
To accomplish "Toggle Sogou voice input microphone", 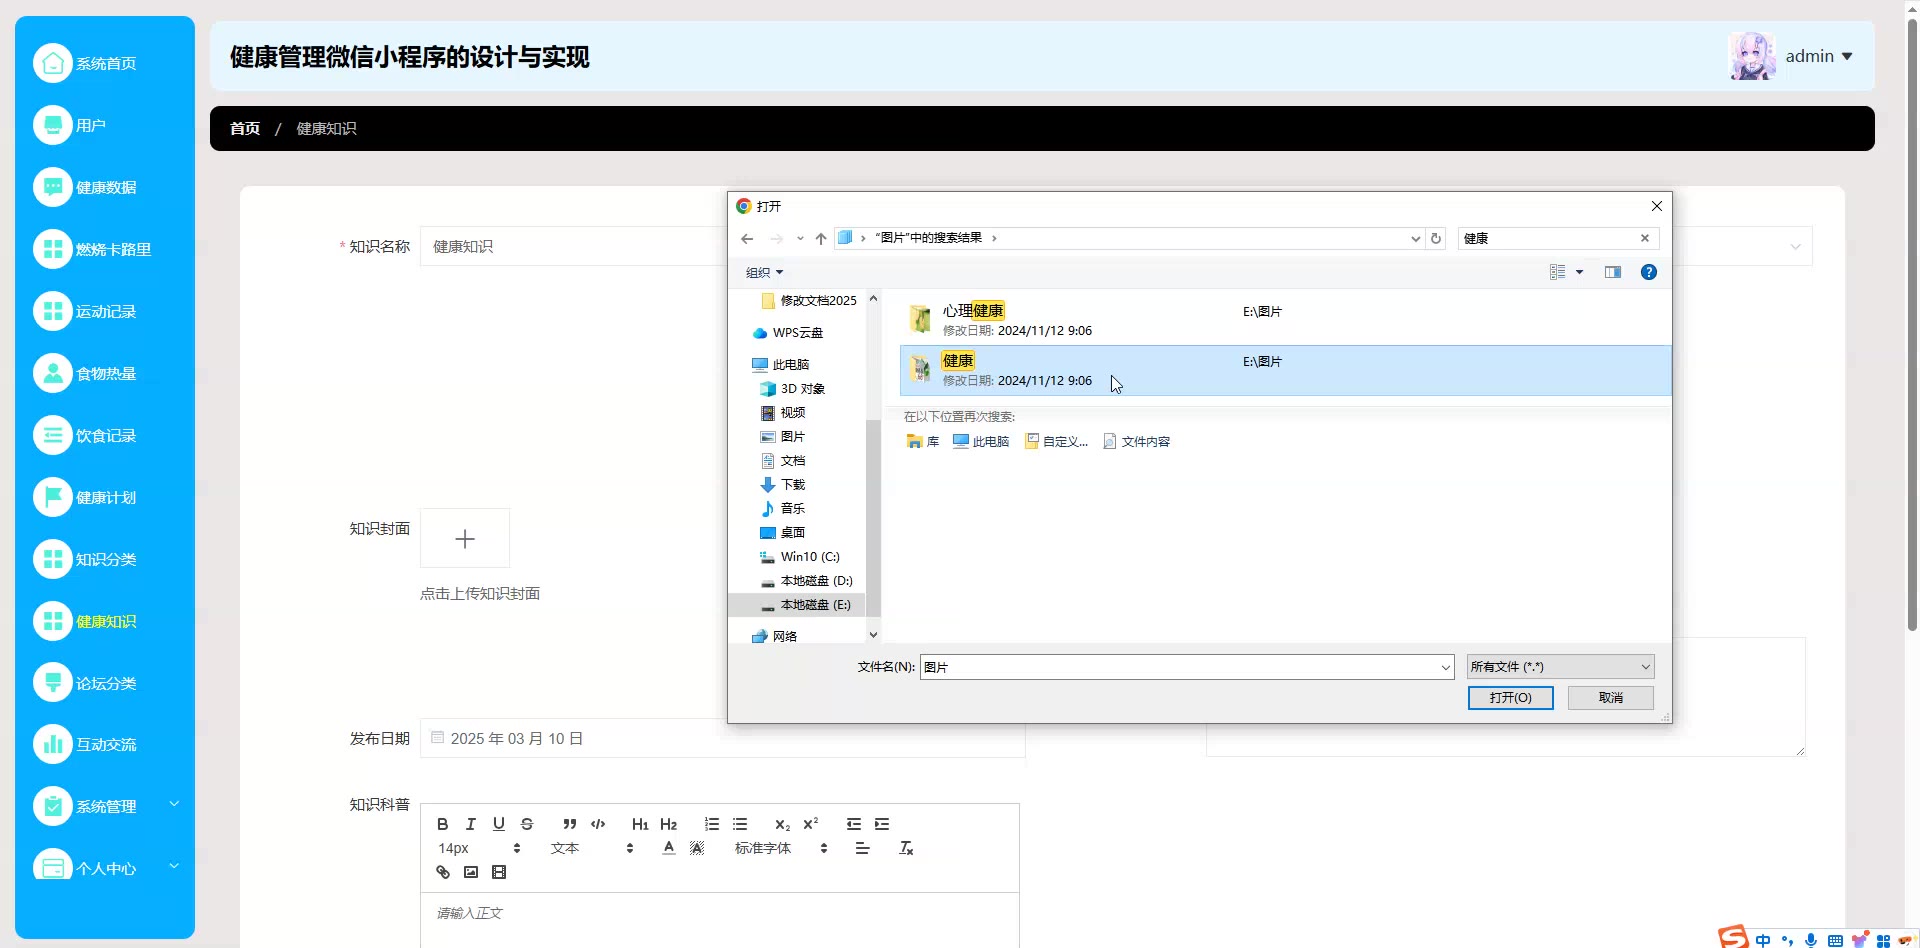I will click(x=1811, y=940).
